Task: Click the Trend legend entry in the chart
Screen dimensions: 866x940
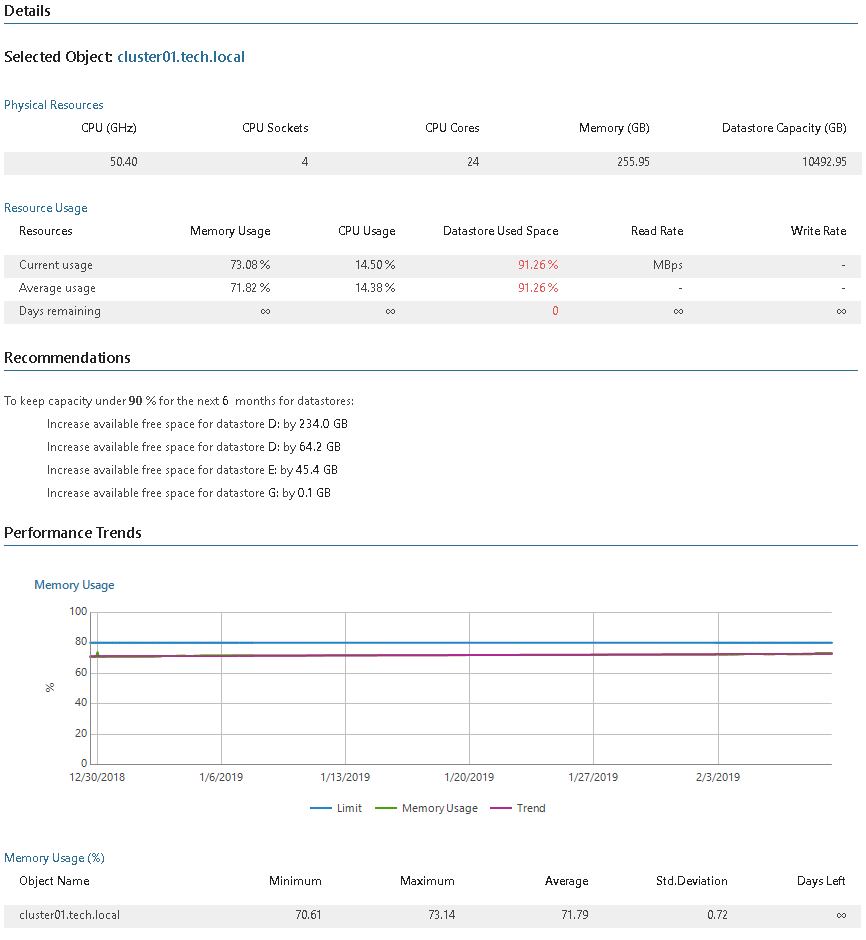Action: [518, 808]
